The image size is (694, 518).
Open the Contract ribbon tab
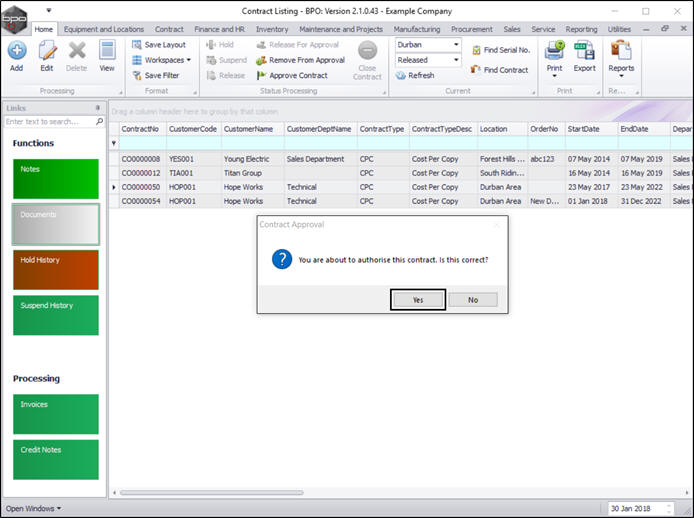[169, 29]
